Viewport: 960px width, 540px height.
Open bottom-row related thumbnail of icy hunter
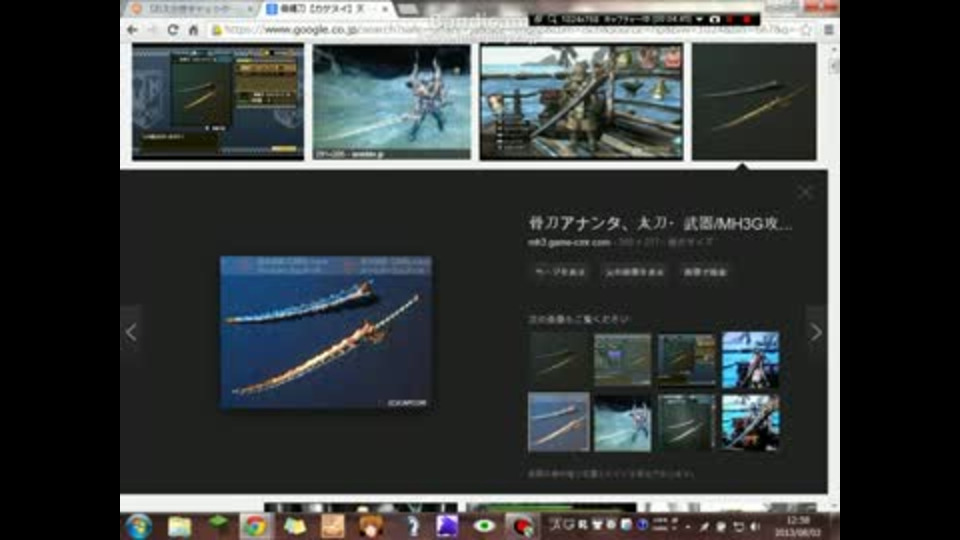pos(622,423)
